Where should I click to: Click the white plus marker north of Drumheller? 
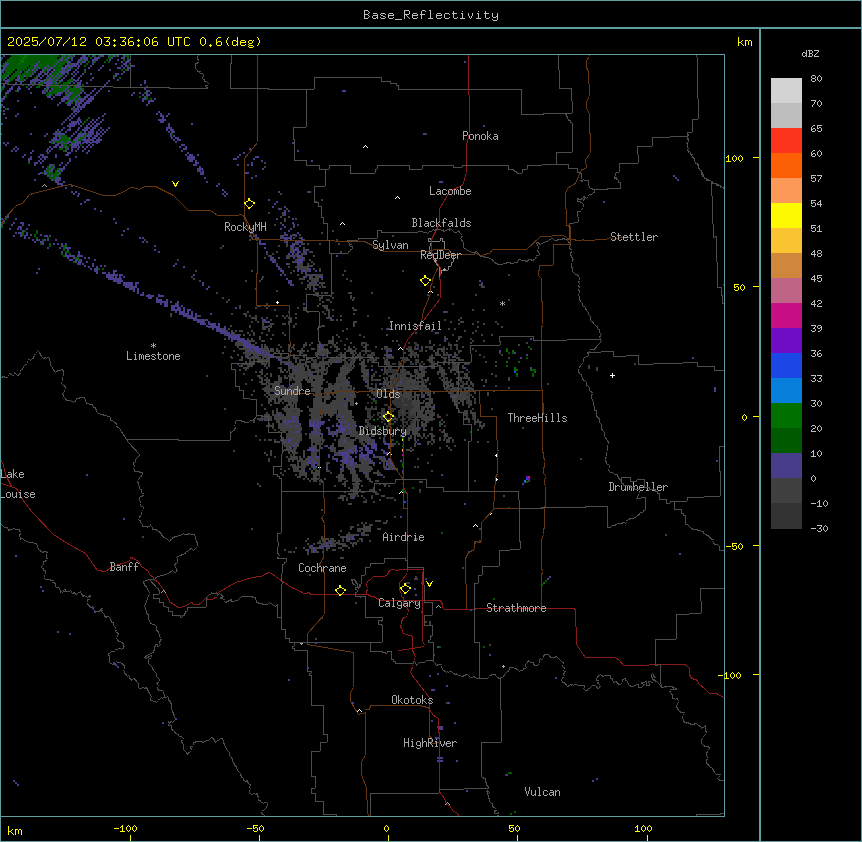(x=612, y=375)
